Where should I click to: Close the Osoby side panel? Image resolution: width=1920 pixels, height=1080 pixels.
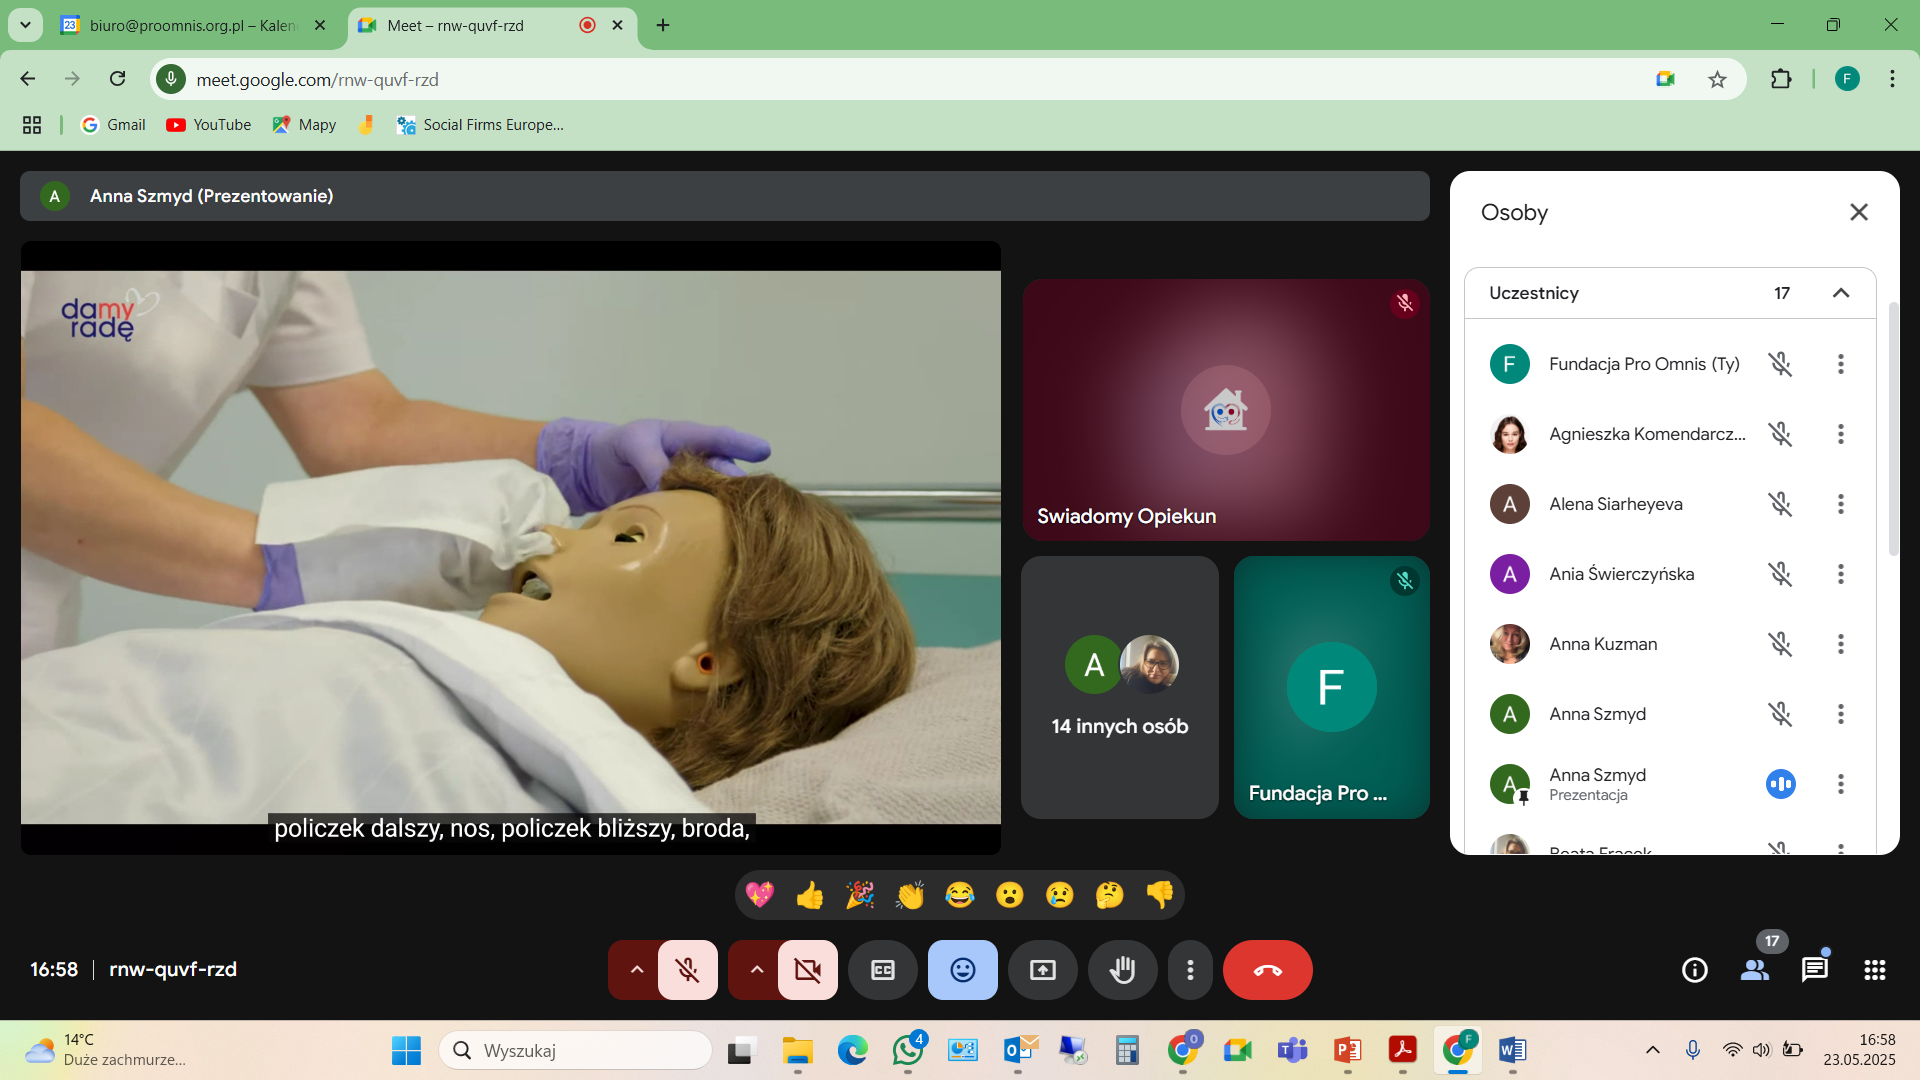pyautogui.click(x=1858, y=212)
